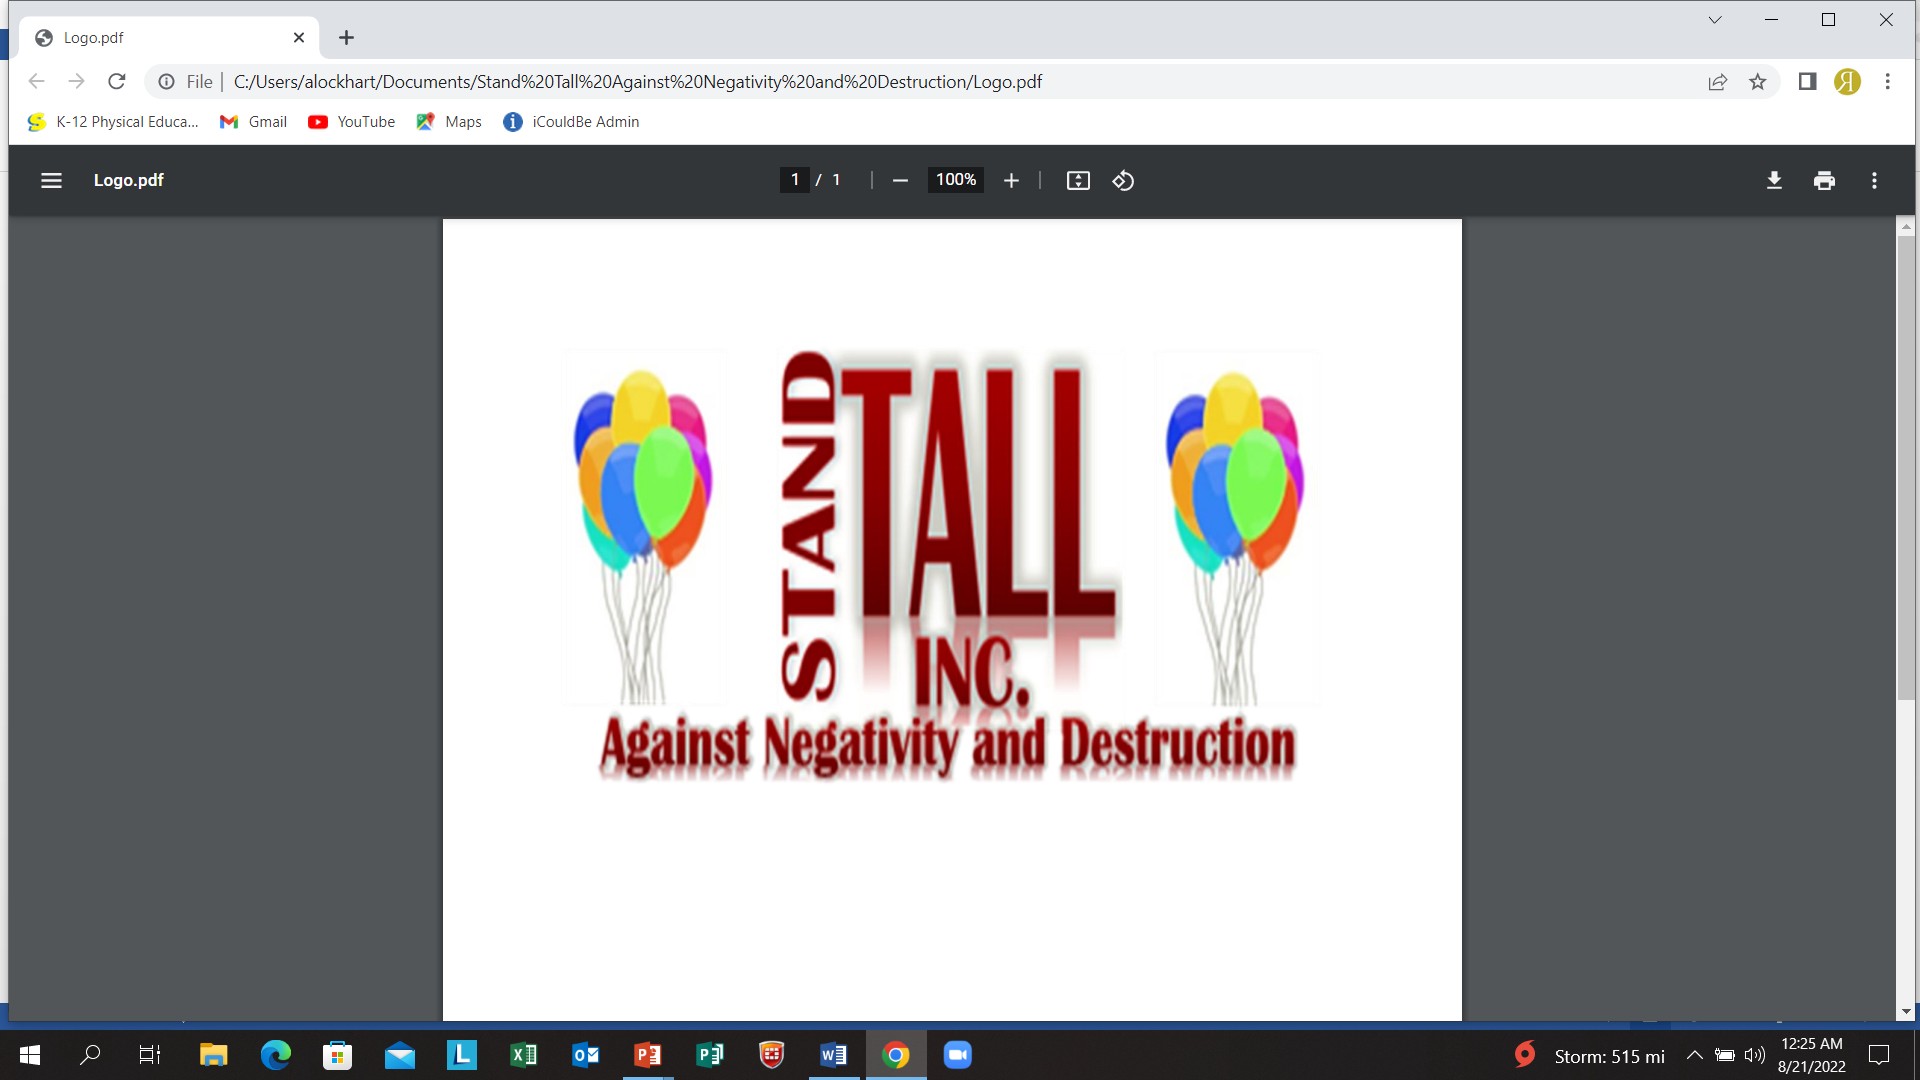
Task: Open Publisher from the taskbar
Action: point(709,1055)
